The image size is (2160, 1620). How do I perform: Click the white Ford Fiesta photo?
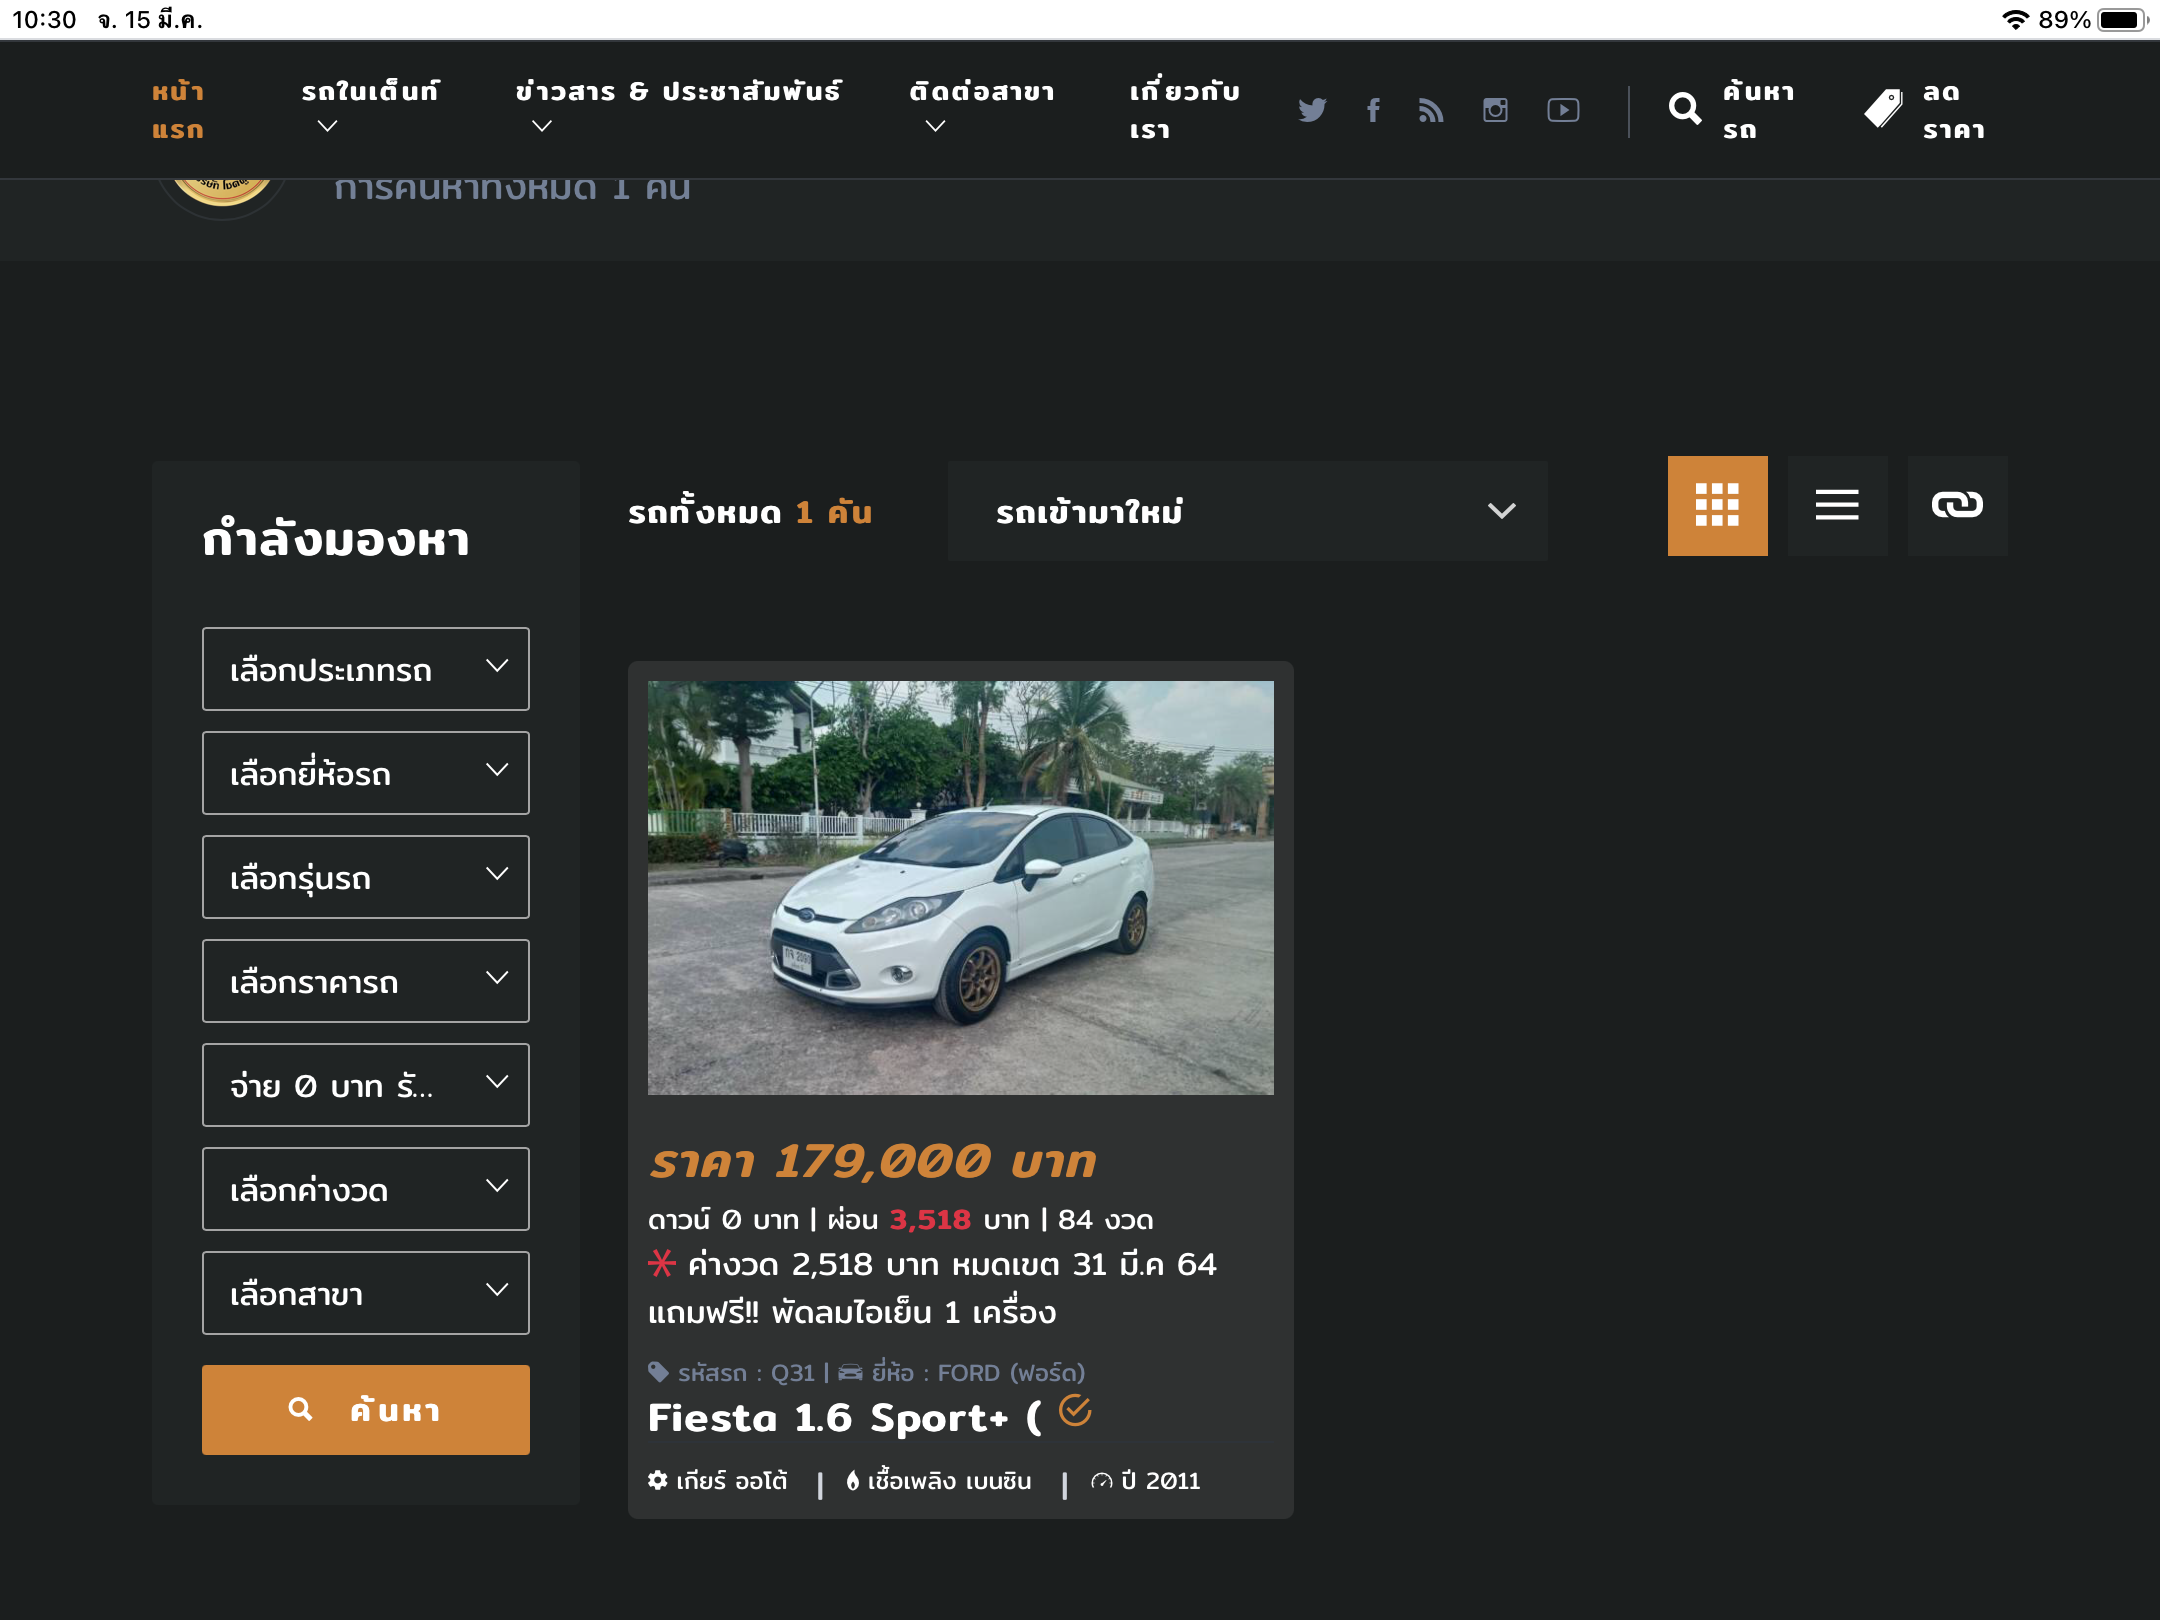tap(960, 888)
